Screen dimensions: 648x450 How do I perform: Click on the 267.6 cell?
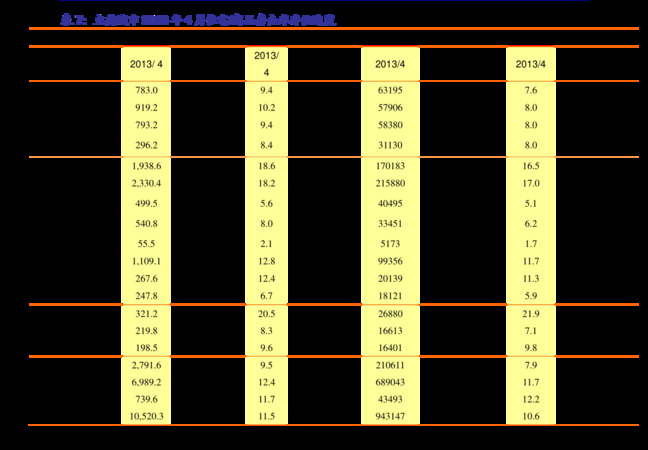(146, 279)
